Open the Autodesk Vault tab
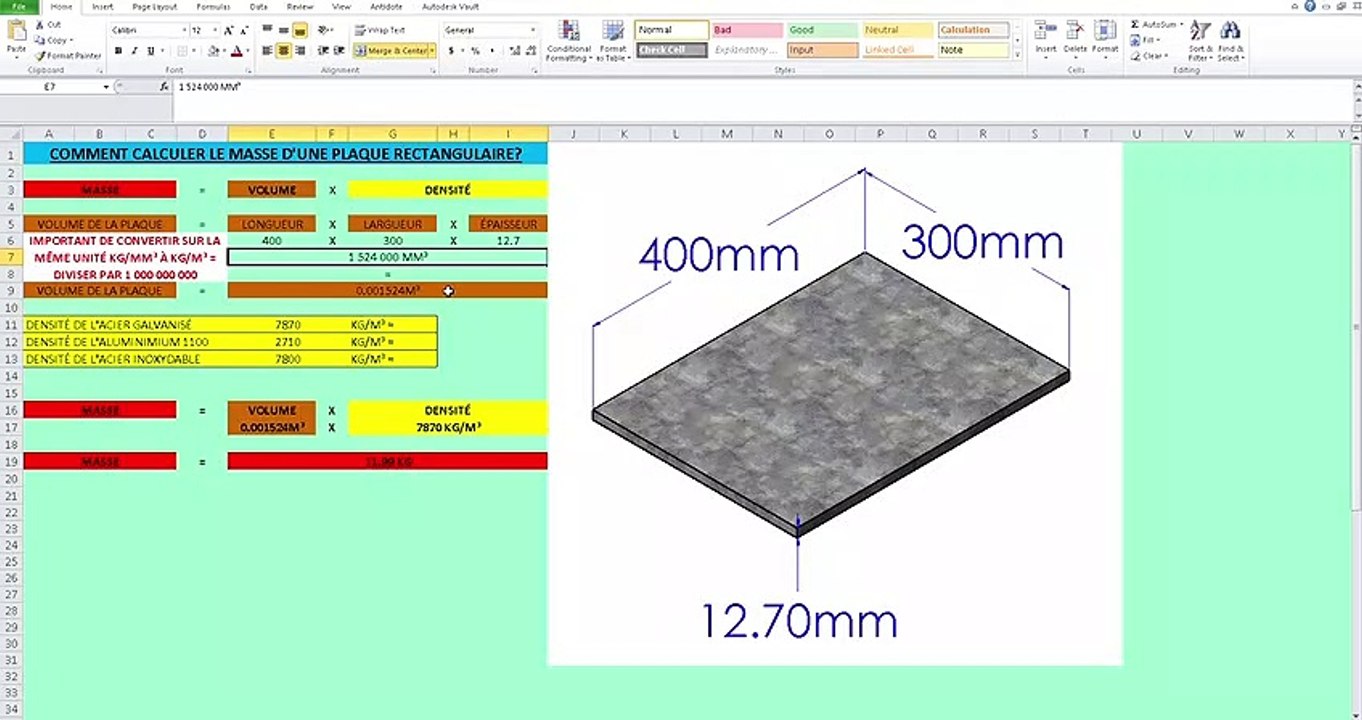This screenshot has width=1362, height=720. pyautogui.click(x=451, y=6)
